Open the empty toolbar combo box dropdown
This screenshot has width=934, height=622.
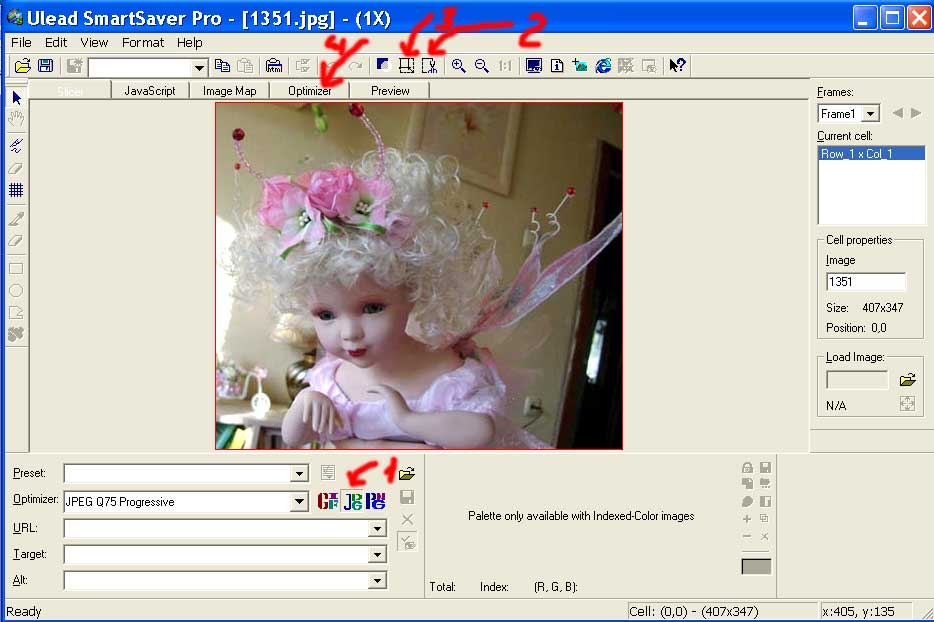199,67
